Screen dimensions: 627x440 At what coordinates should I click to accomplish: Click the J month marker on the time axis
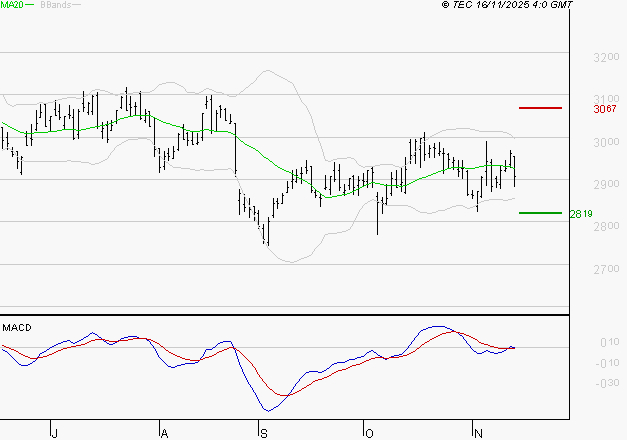(55, 433)
